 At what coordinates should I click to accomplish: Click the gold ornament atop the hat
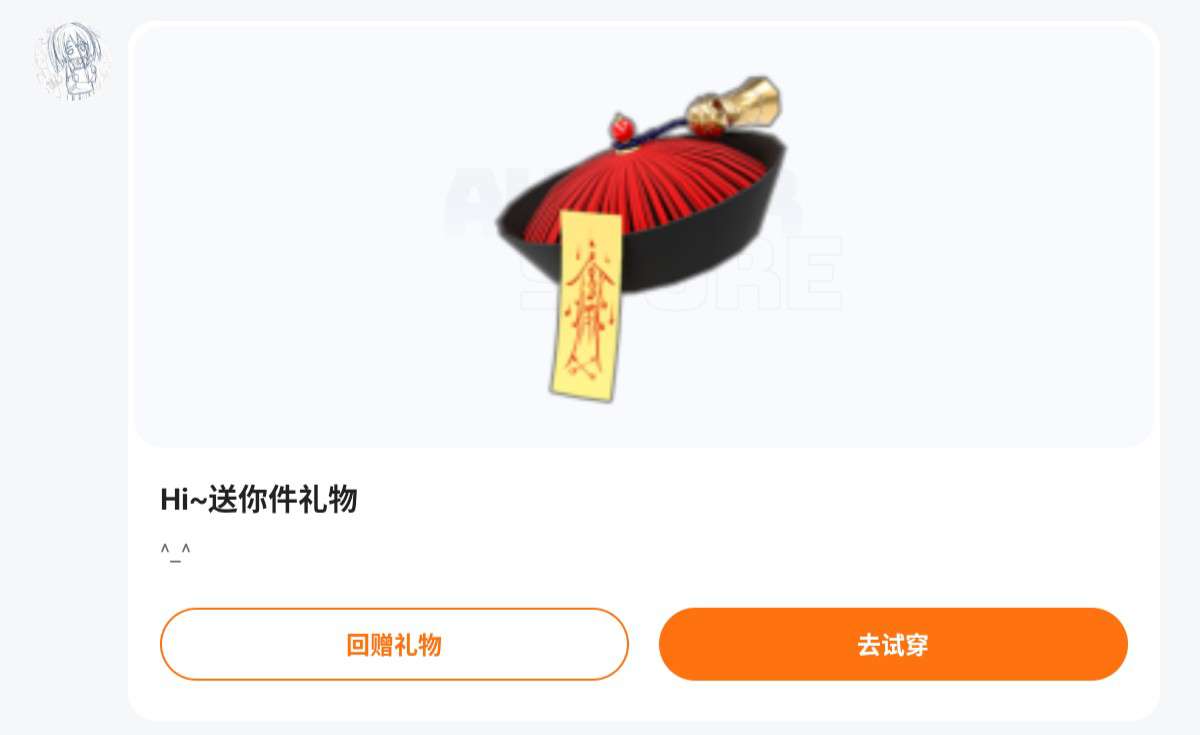pyautogui.click(x=733, y=105)
